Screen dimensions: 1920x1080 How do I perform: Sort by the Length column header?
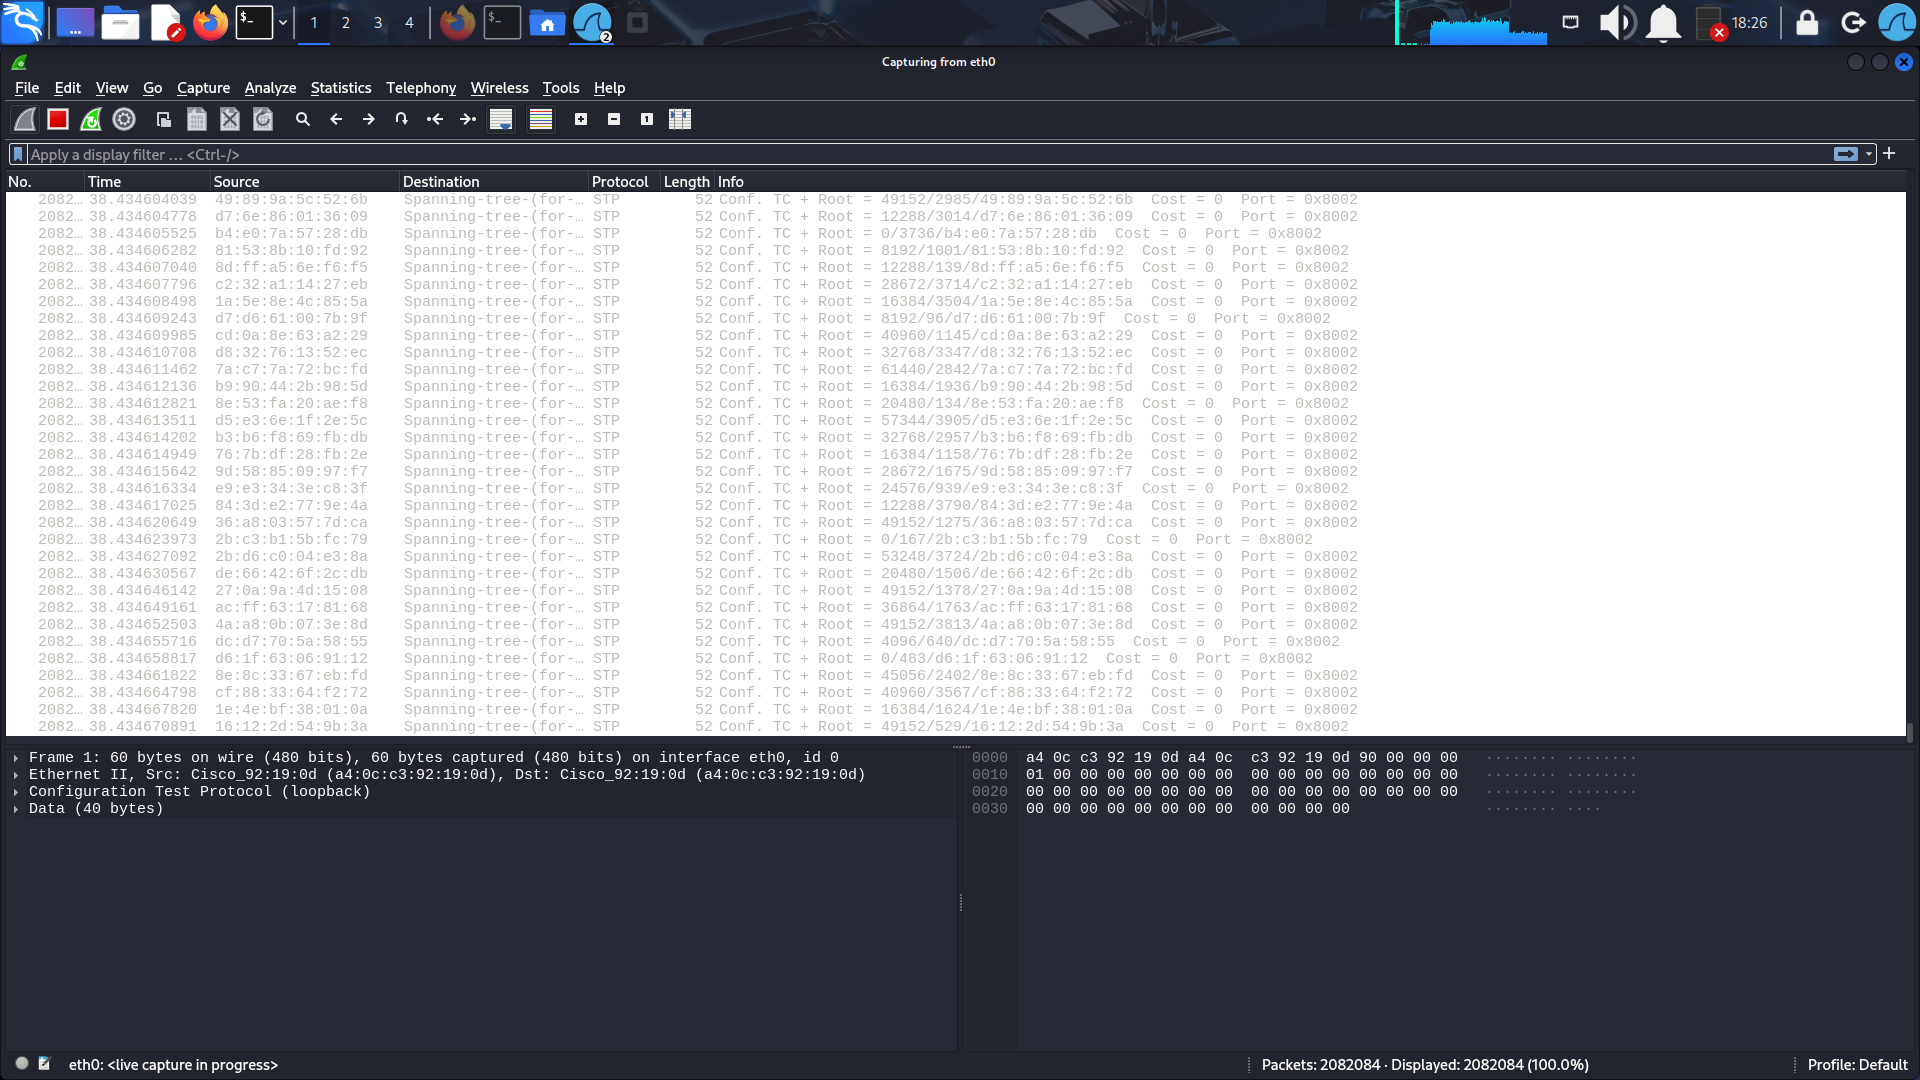686,182
